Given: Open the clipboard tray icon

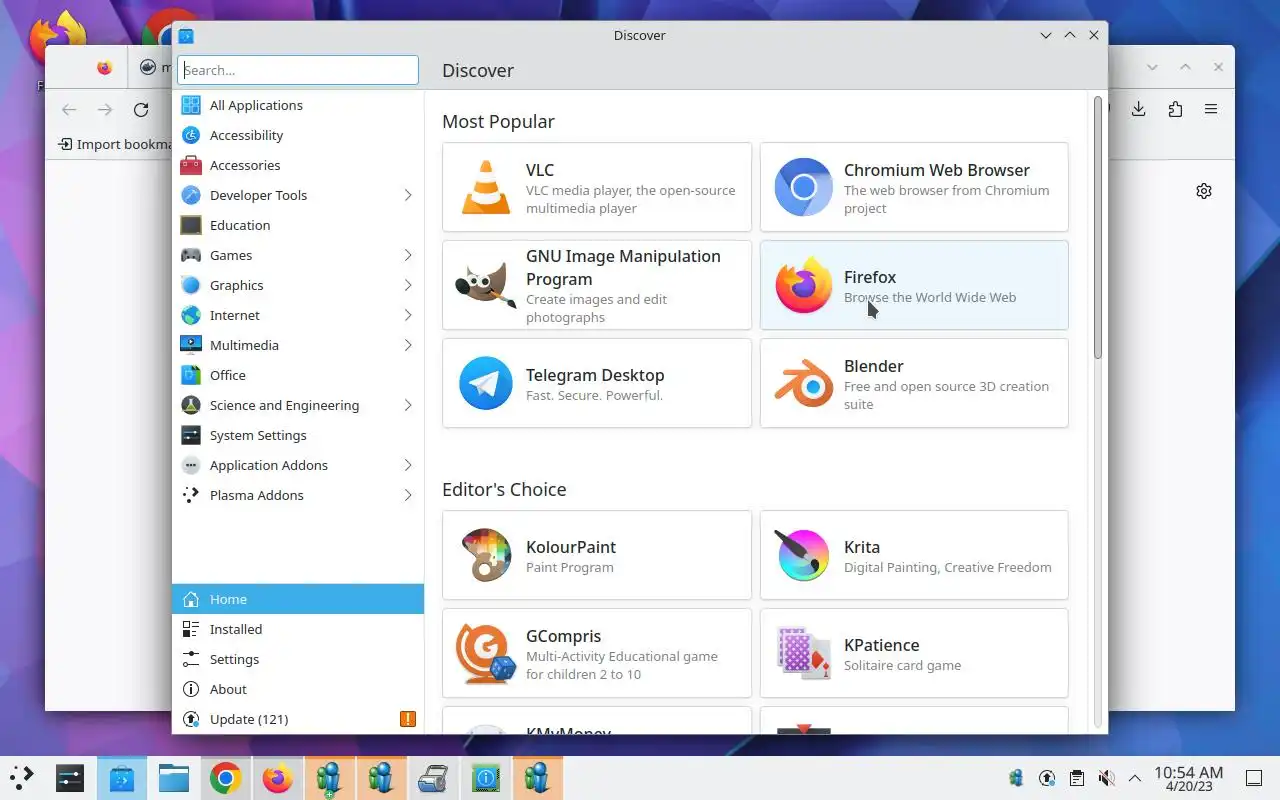Looking at the screenshot, I should (x=1076, y=778).
